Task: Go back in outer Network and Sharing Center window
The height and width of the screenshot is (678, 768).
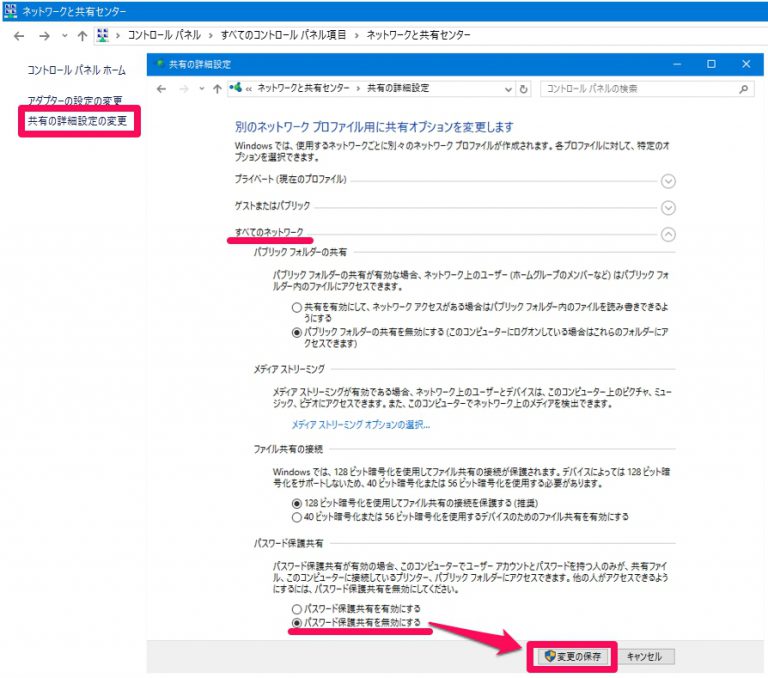Action: click(19, 36)
